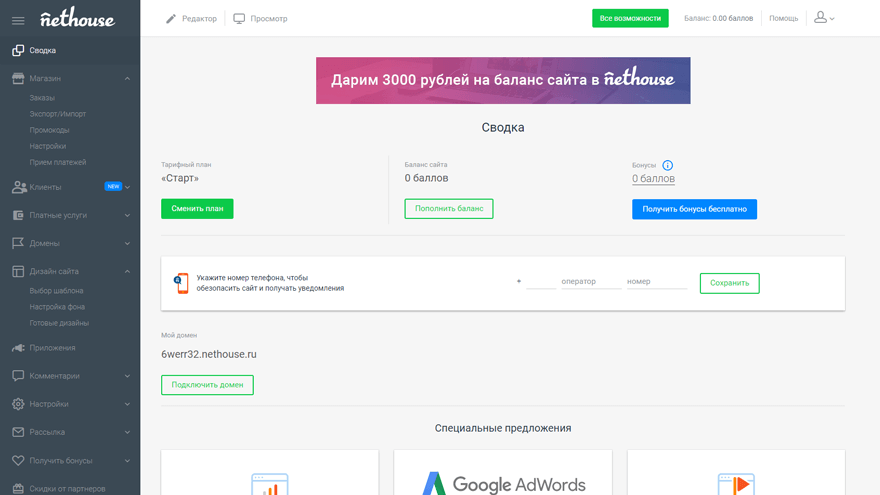Click the Сменить план button
The height and width of the screenshot is (495, 880).
point(197,209)
